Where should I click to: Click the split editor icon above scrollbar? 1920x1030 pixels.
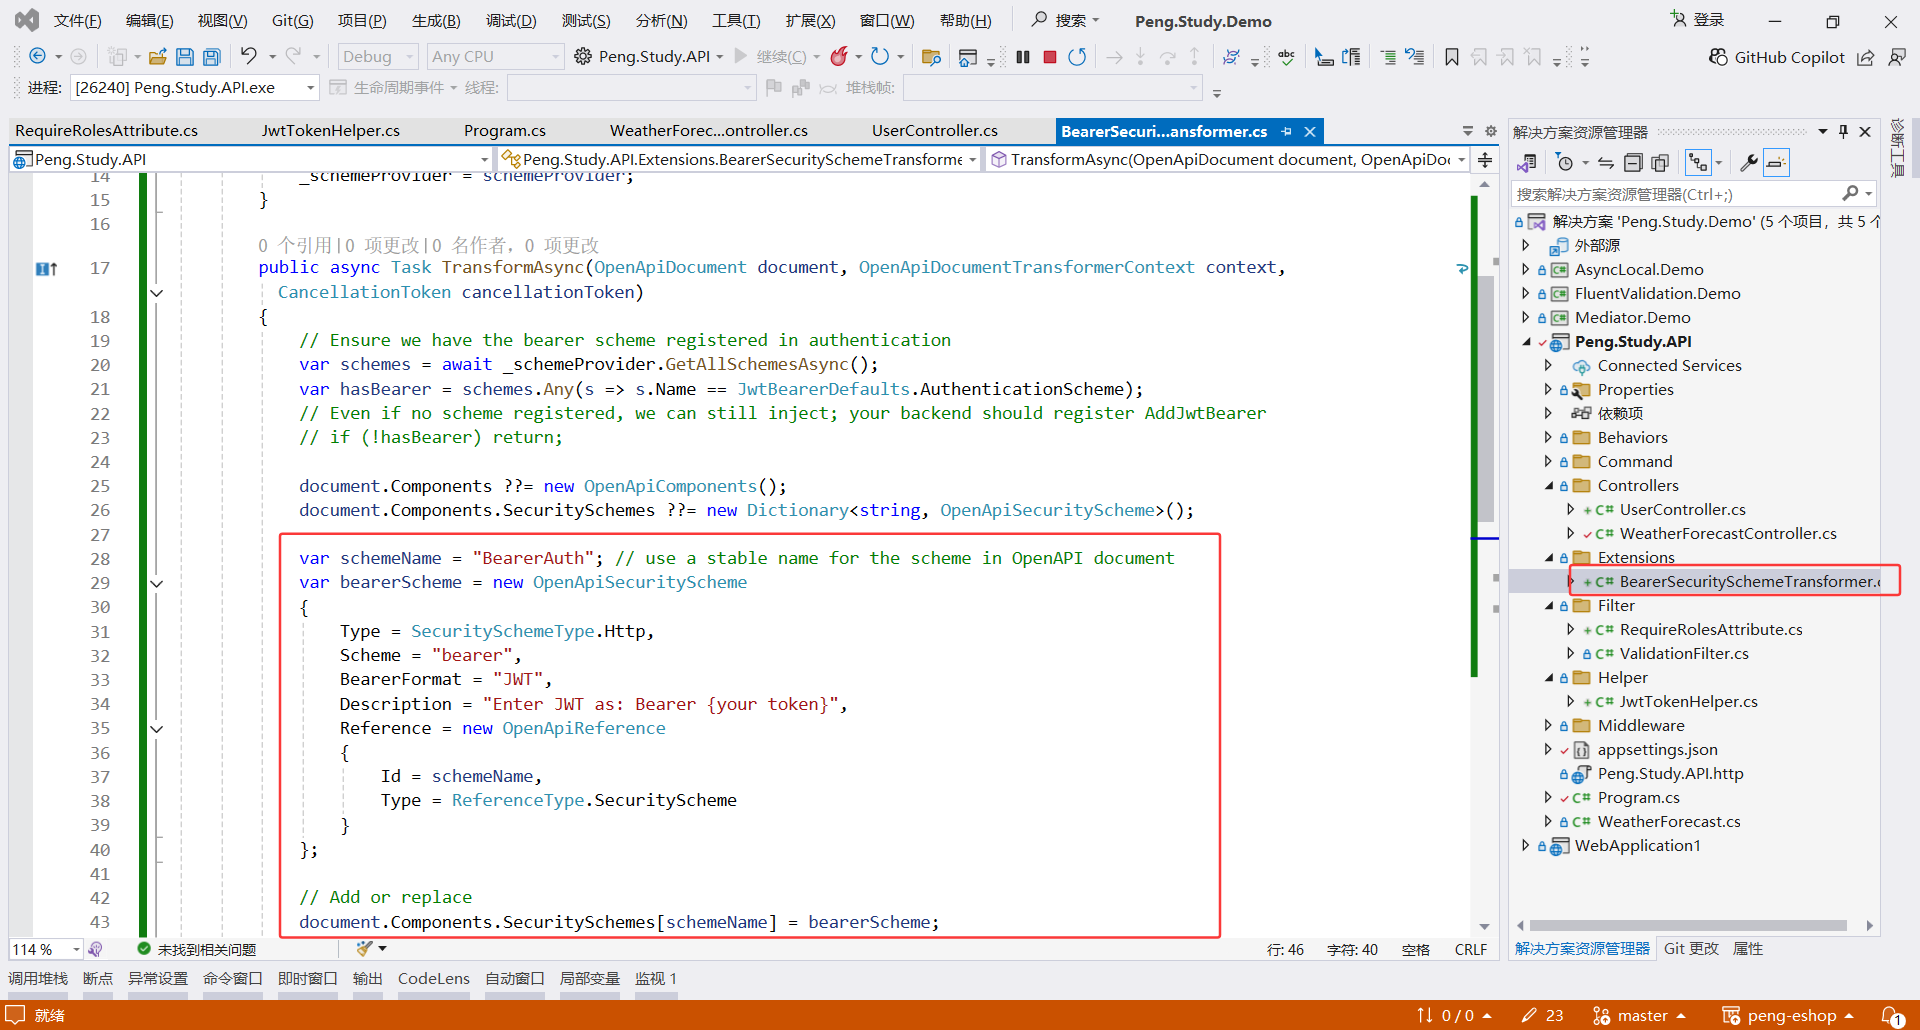pyautogui.click(x=1485, y=160)
